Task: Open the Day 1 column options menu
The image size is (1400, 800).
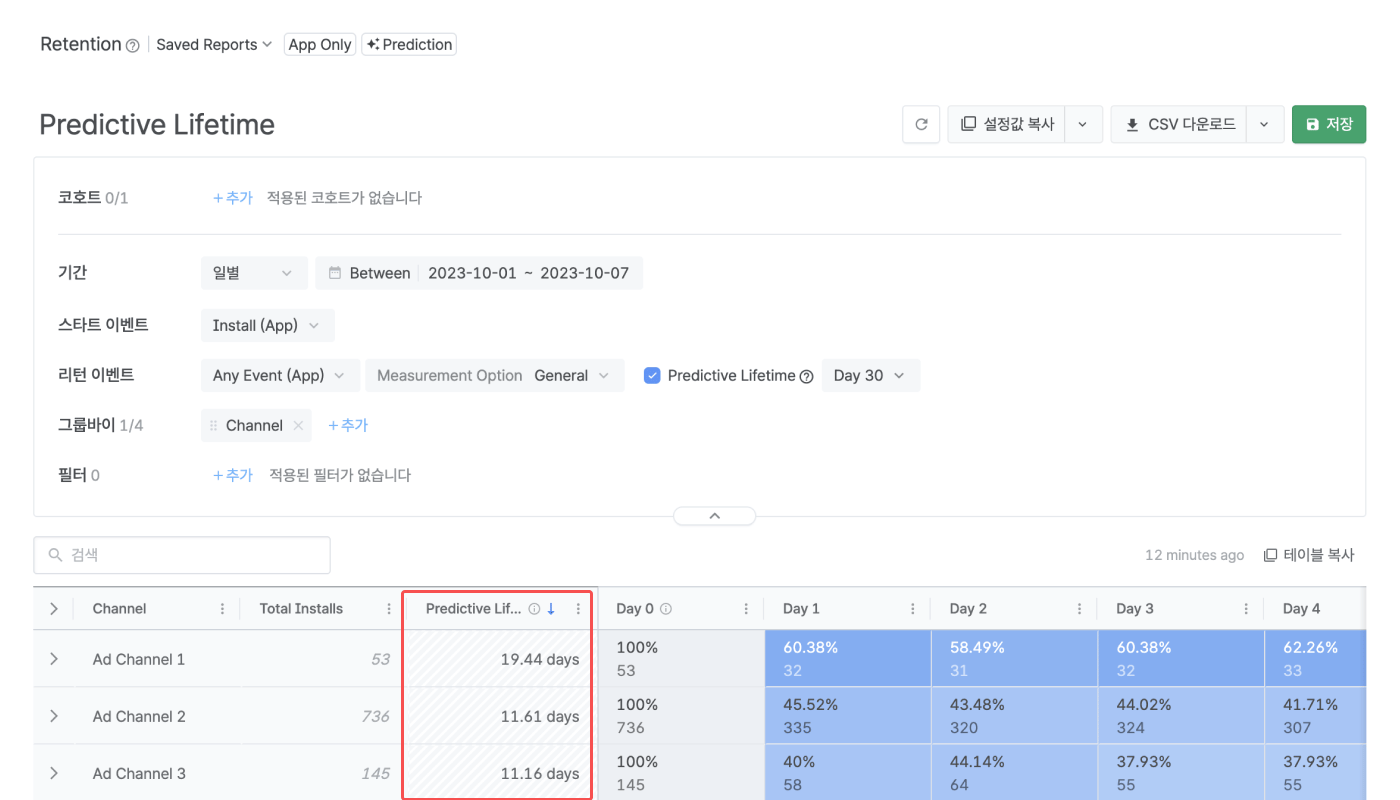Action: [x=913, y=609]
